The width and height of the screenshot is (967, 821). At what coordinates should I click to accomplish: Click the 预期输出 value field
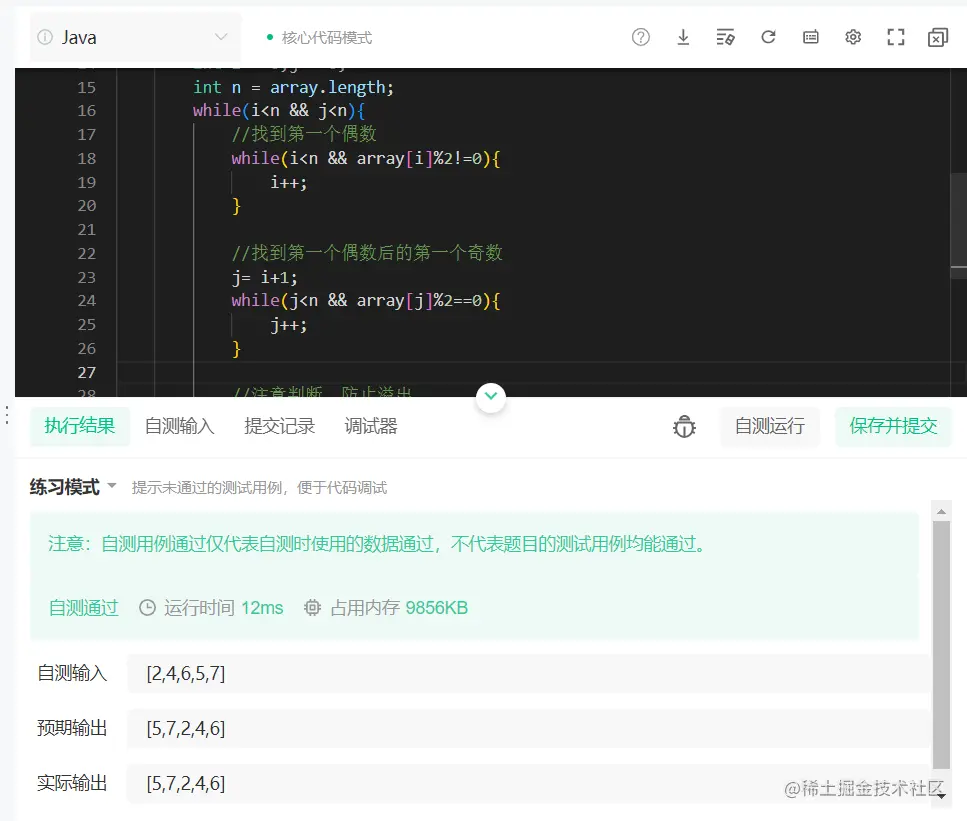(528, 728)
